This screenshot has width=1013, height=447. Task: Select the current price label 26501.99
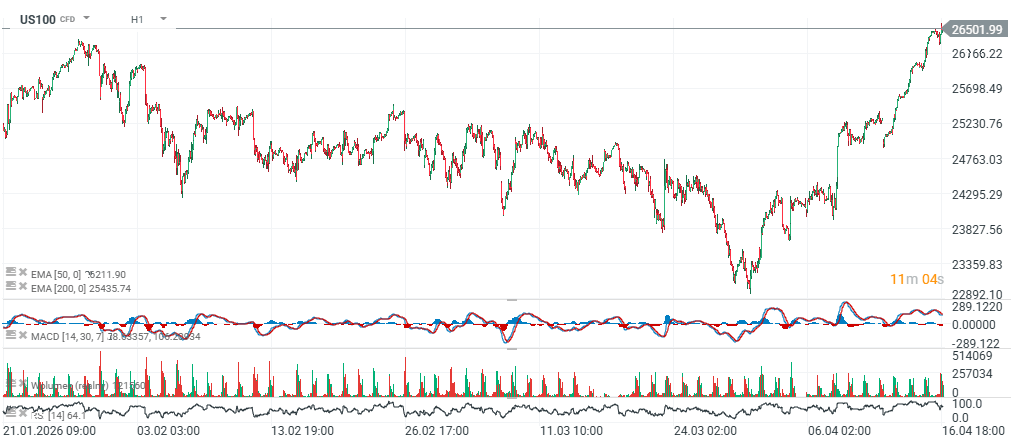977,30
